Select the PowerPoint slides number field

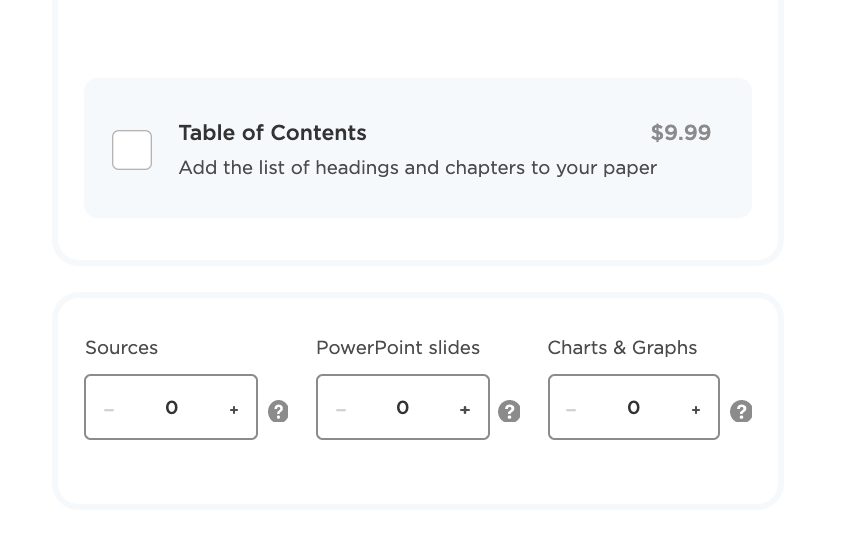click(x=402, y=408)
